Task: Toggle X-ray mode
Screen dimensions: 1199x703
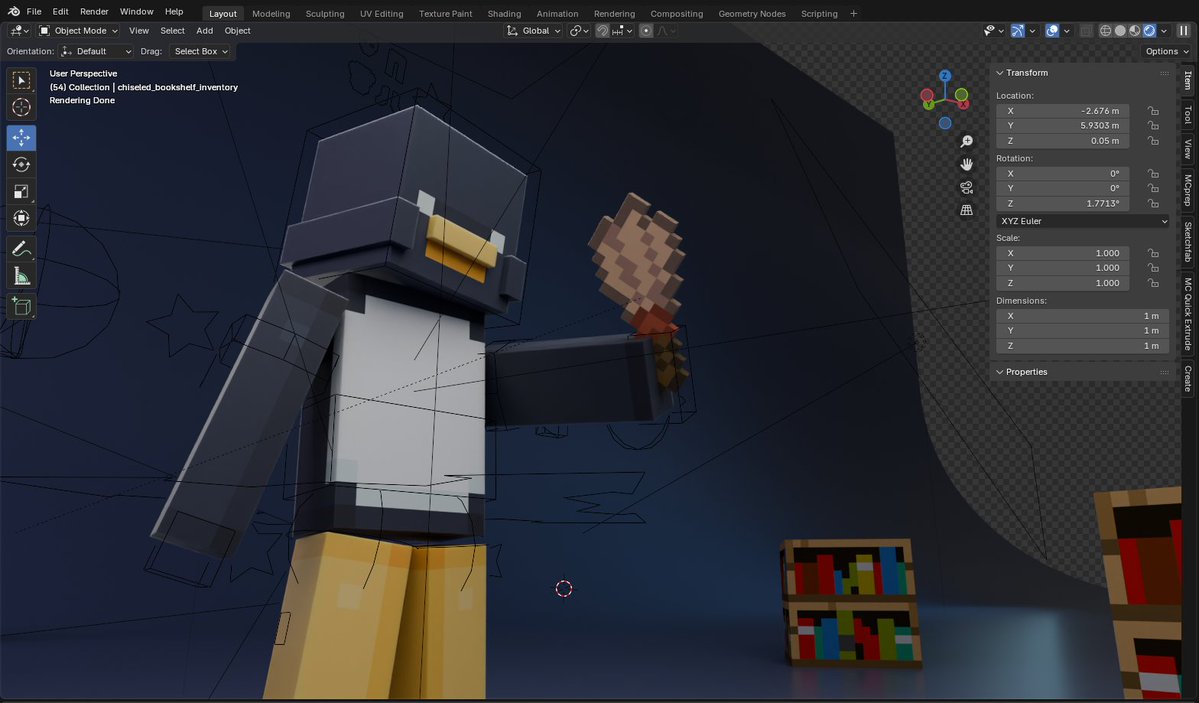Action: 1086,31
